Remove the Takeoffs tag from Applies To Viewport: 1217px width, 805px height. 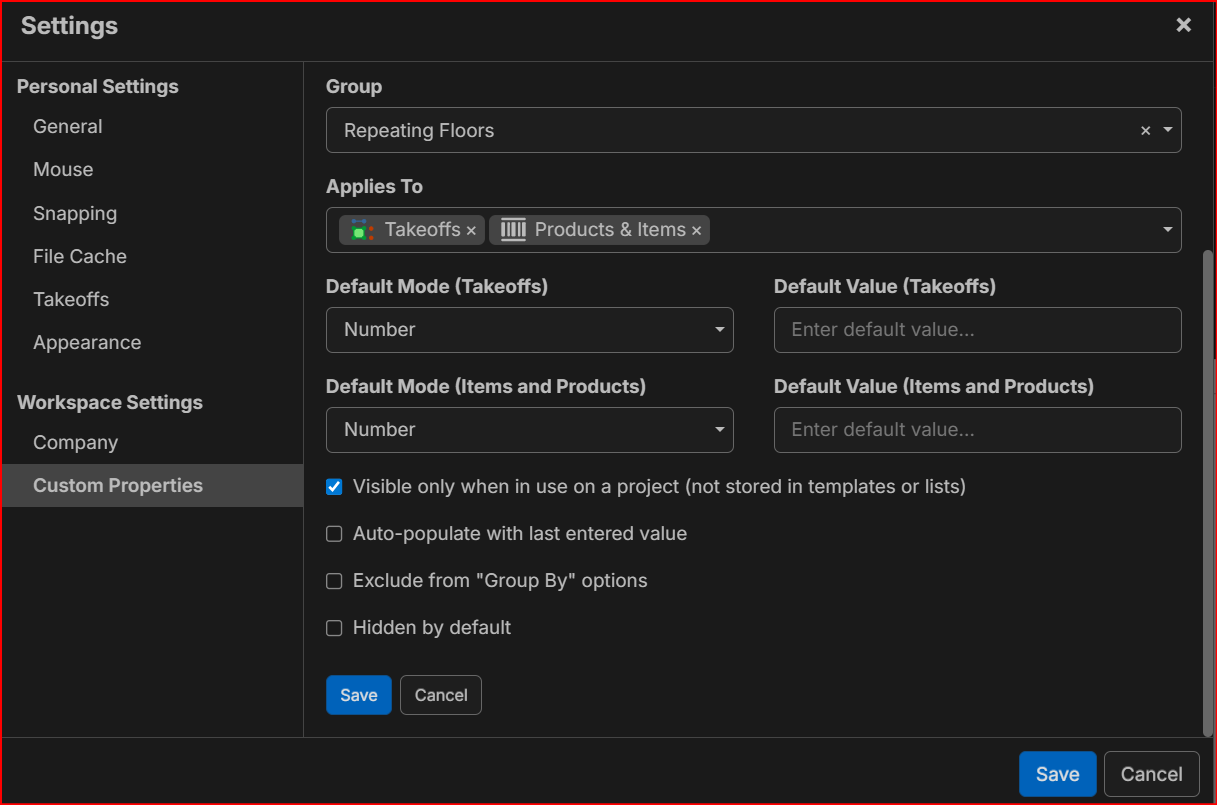point(471,231)
